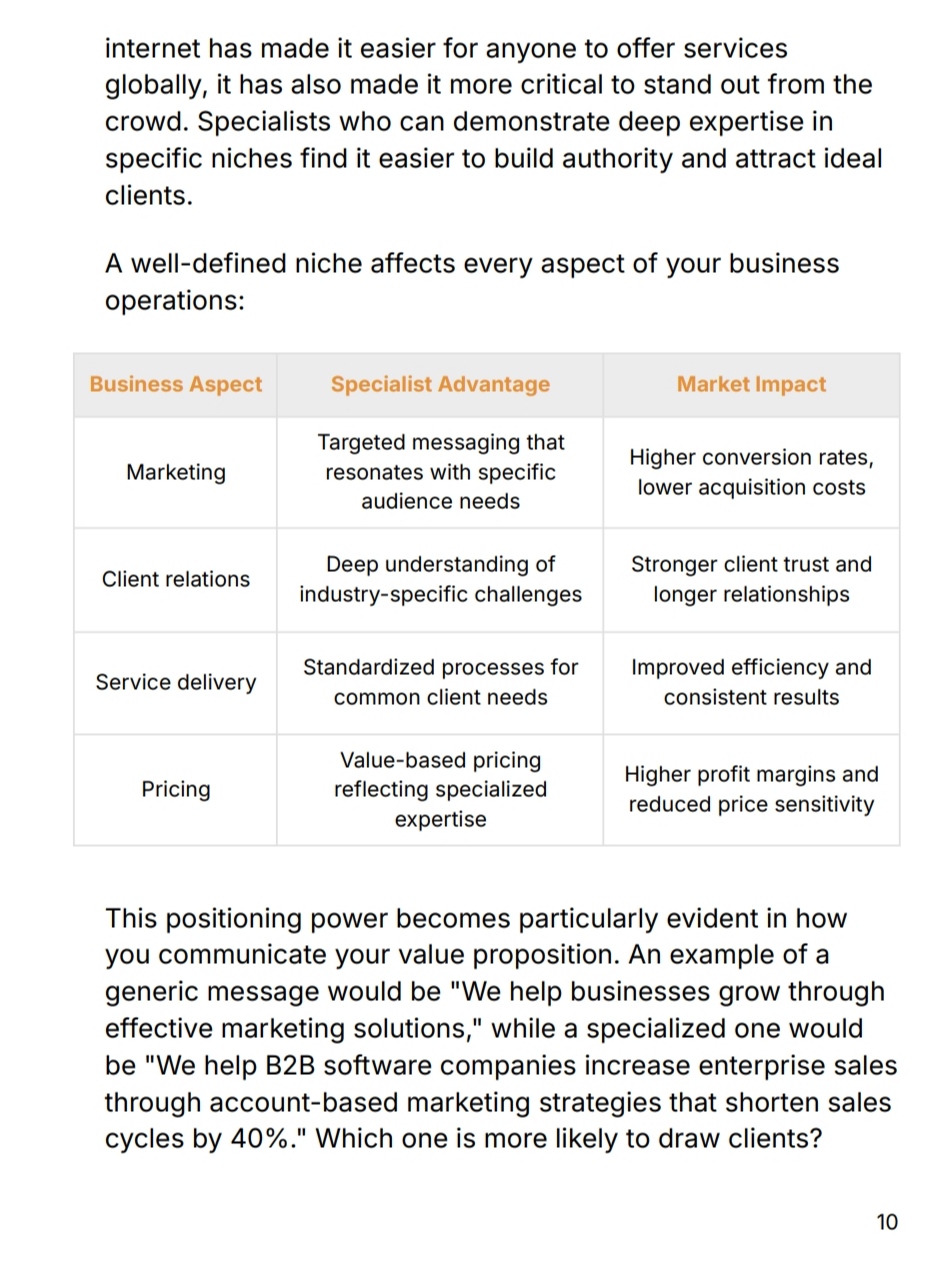Select the Marketing row label
Viewport: 947px width, 1262px height.
[176, 472]
